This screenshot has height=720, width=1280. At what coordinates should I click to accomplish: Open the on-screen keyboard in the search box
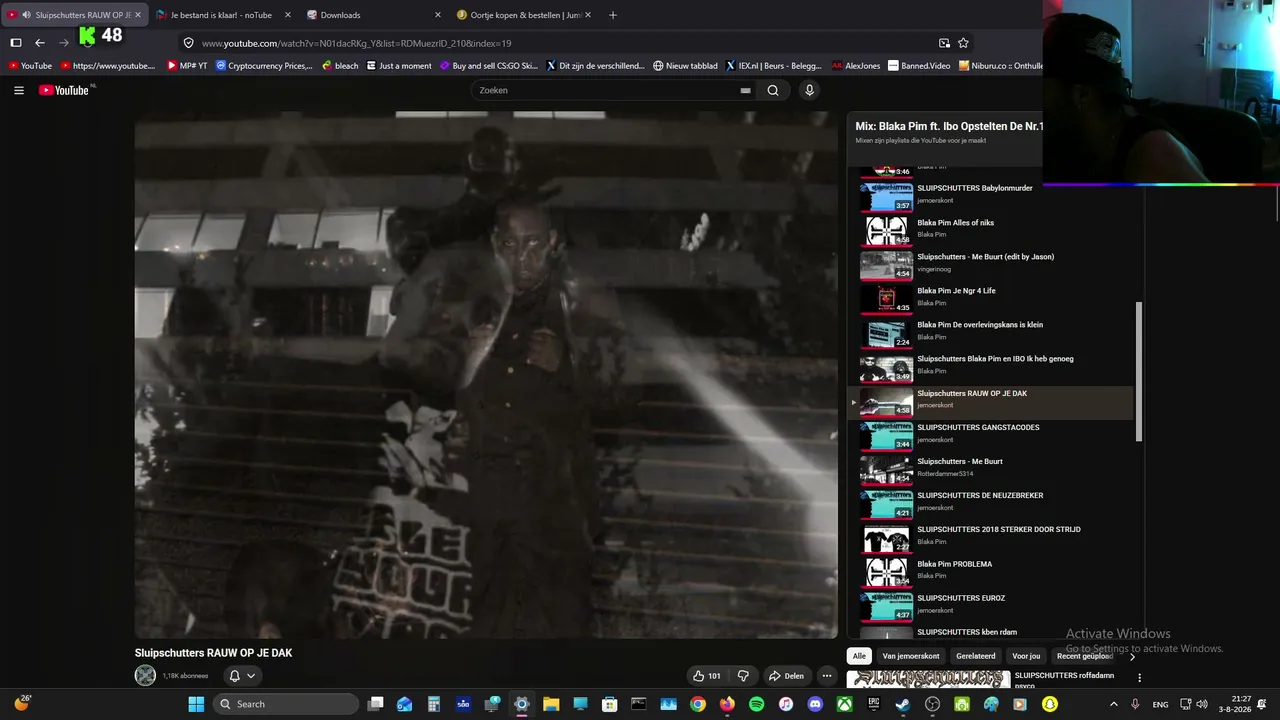(745, 90)
